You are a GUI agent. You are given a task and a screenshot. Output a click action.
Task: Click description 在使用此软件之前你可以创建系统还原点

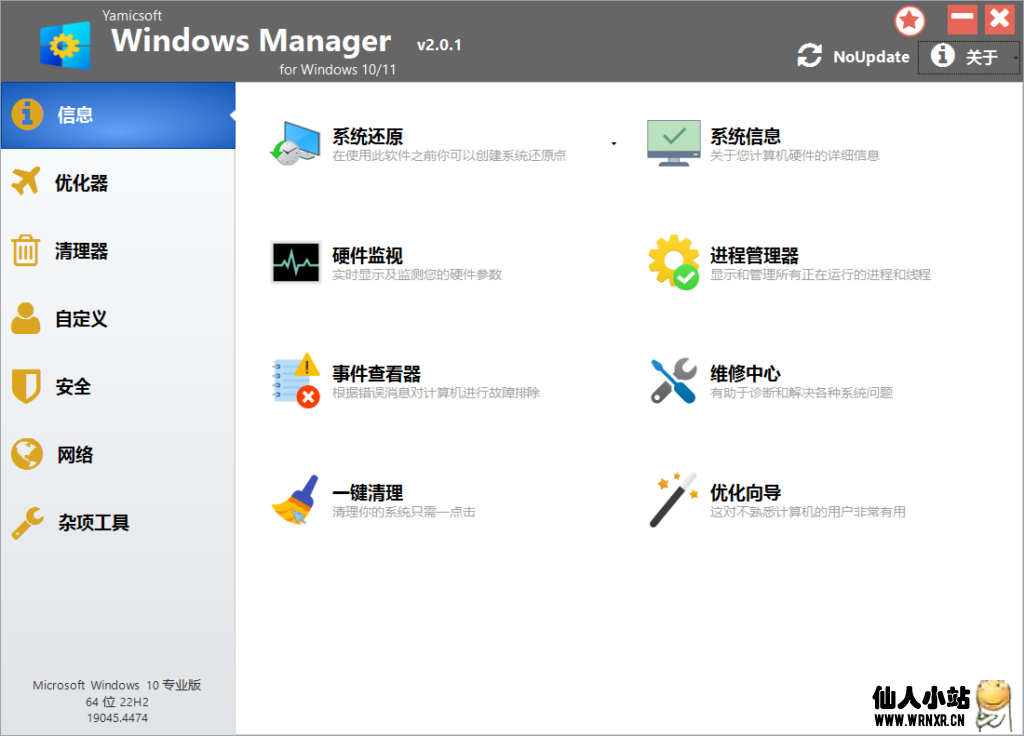pyautogui.click(x=449, y=155)
